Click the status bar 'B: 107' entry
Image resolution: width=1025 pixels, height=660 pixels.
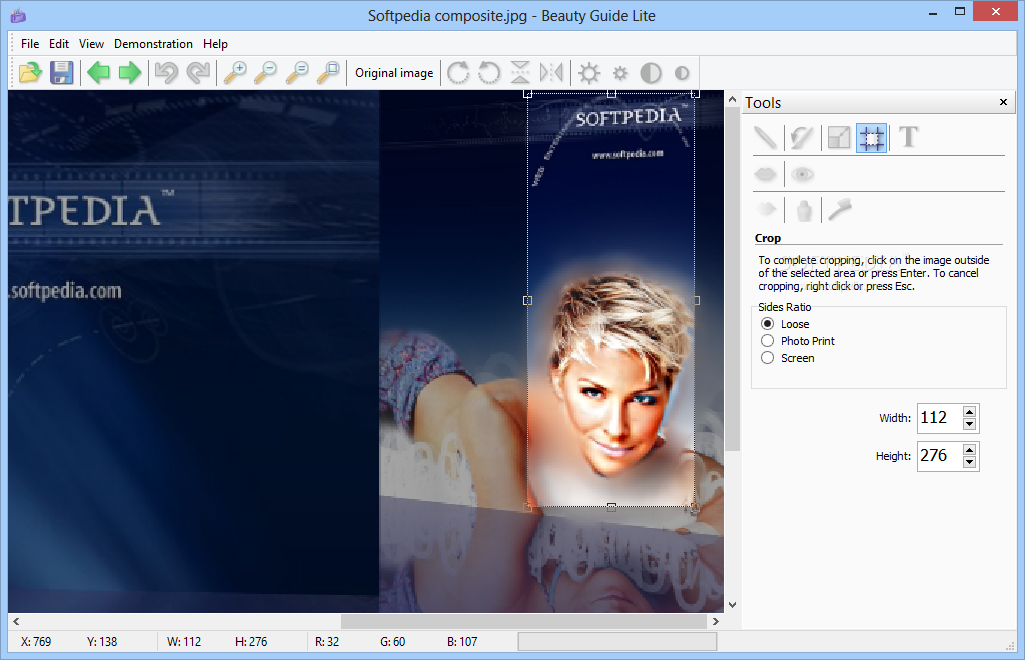click(x=462, y=642)
